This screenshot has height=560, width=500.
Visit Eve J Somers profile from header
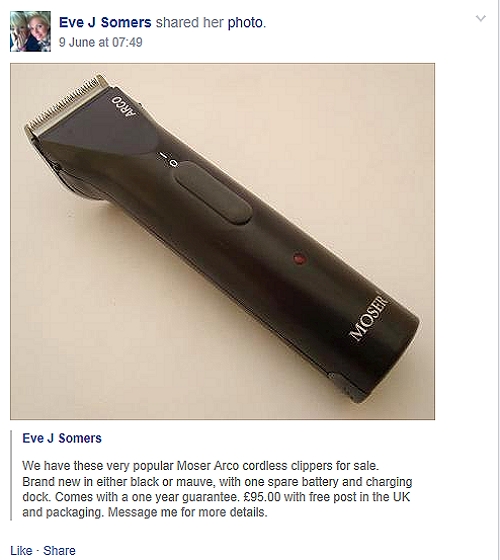coord(105,22)
